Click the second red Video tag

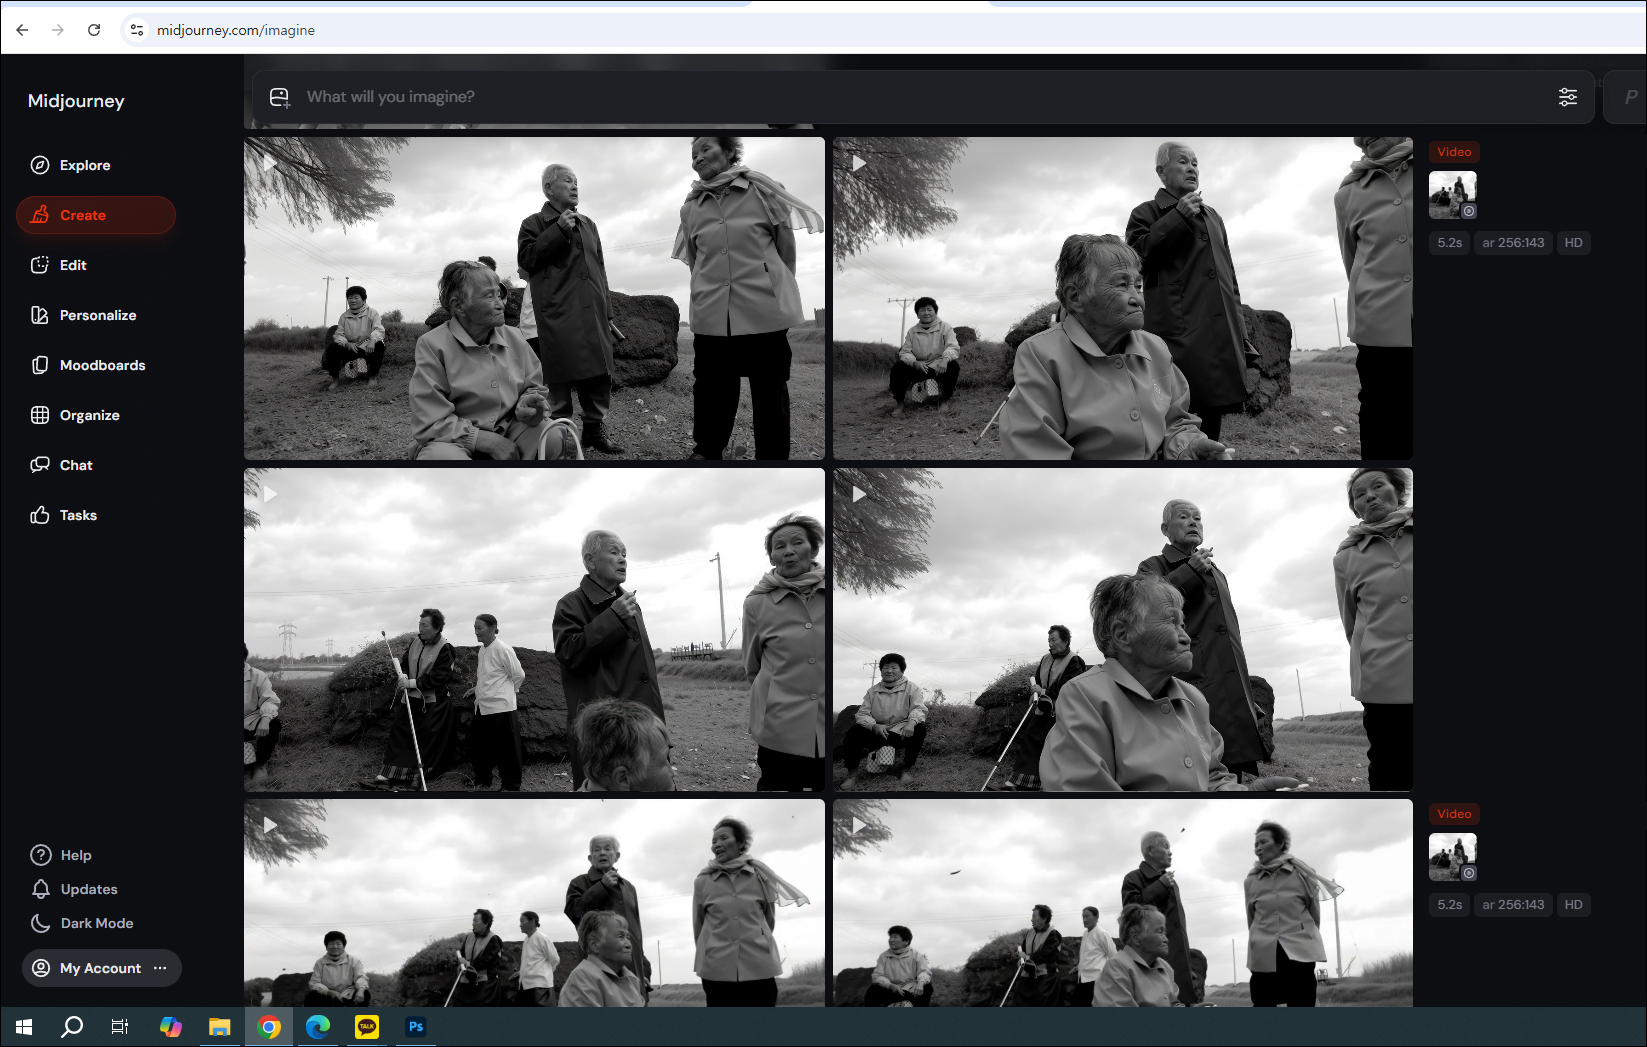(1454, 814)
